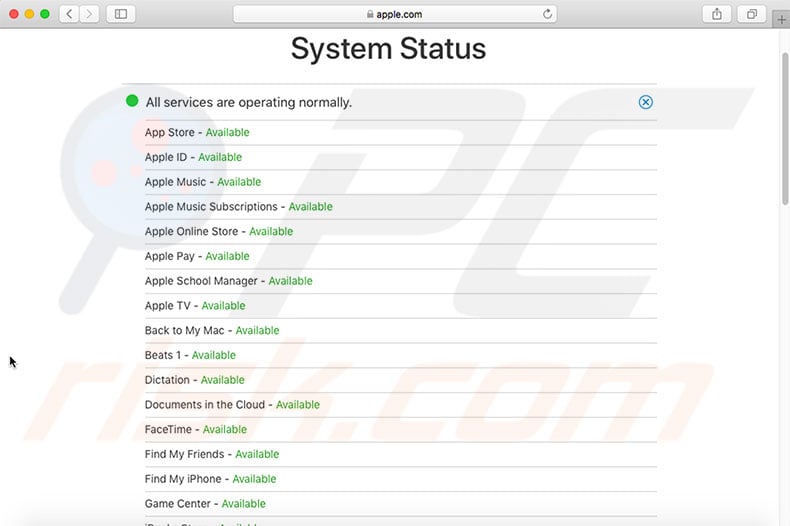Go forward with Safari forward arrow
The width and height of the screenshot is (790, 526).
pyautogui.click(x=89, y=14)
